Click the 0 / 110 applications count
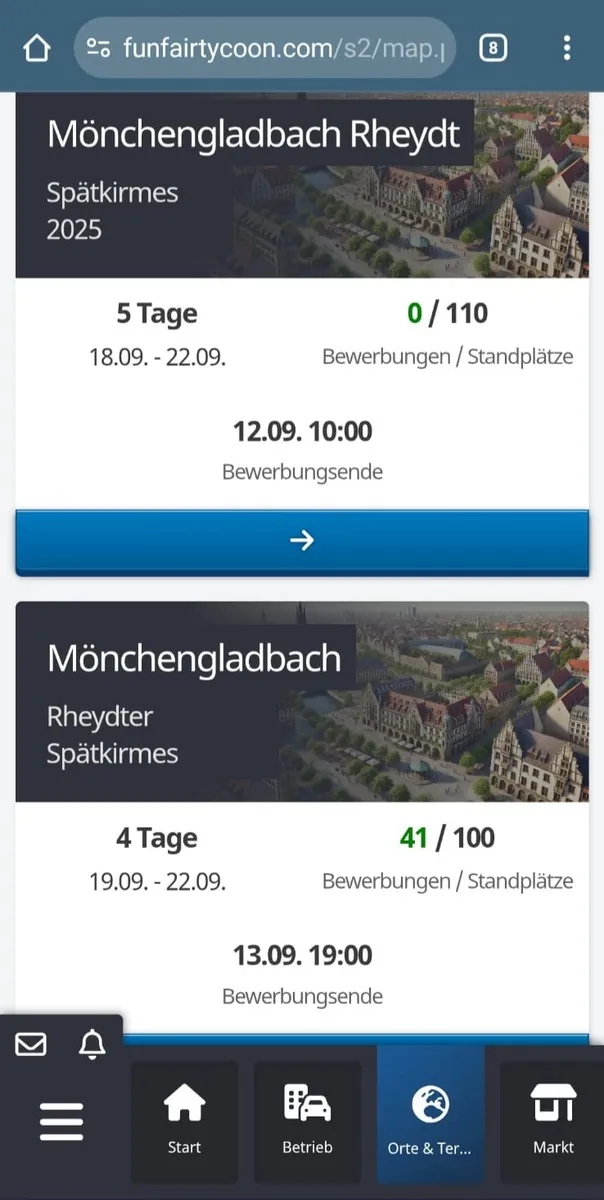Viewport: 604px width, 1200px height. coord(447,314)
